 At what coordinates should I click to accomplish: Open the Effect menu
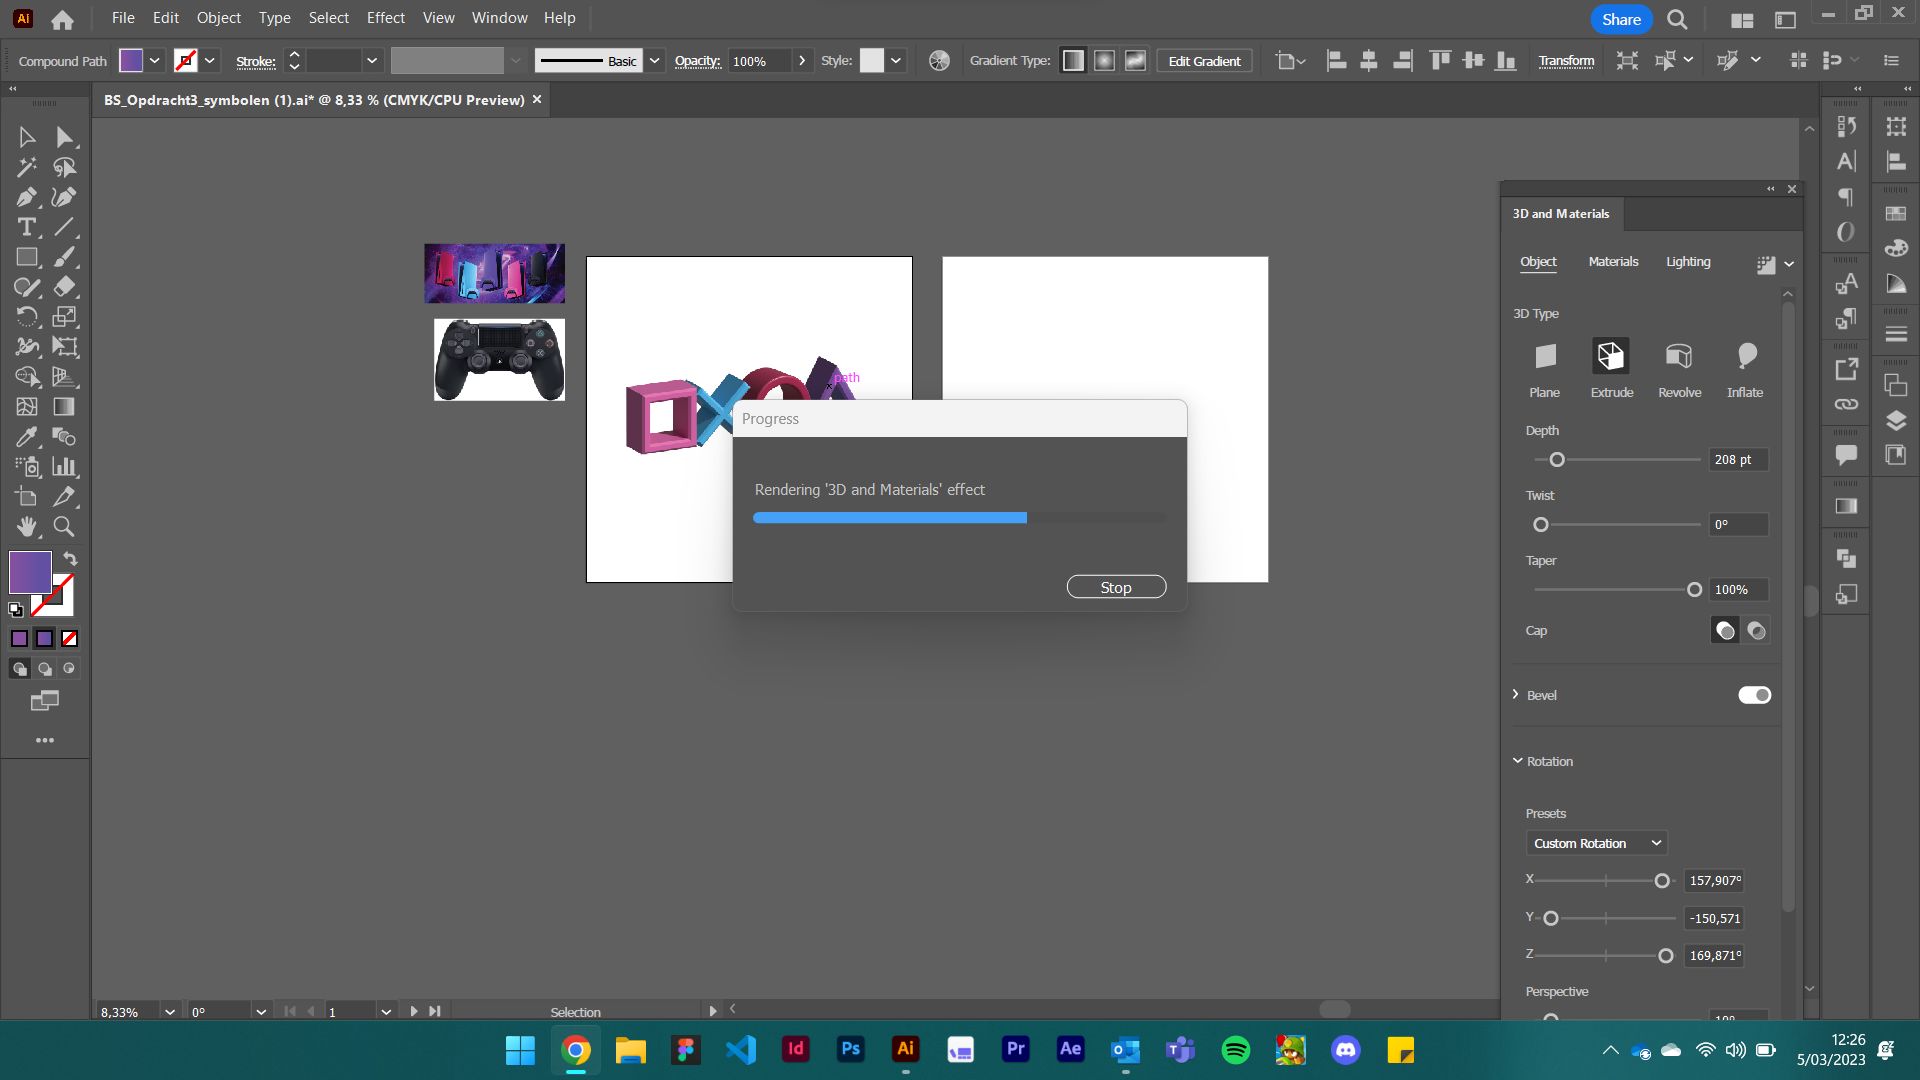pyautogui.click(x=385, y=17)
